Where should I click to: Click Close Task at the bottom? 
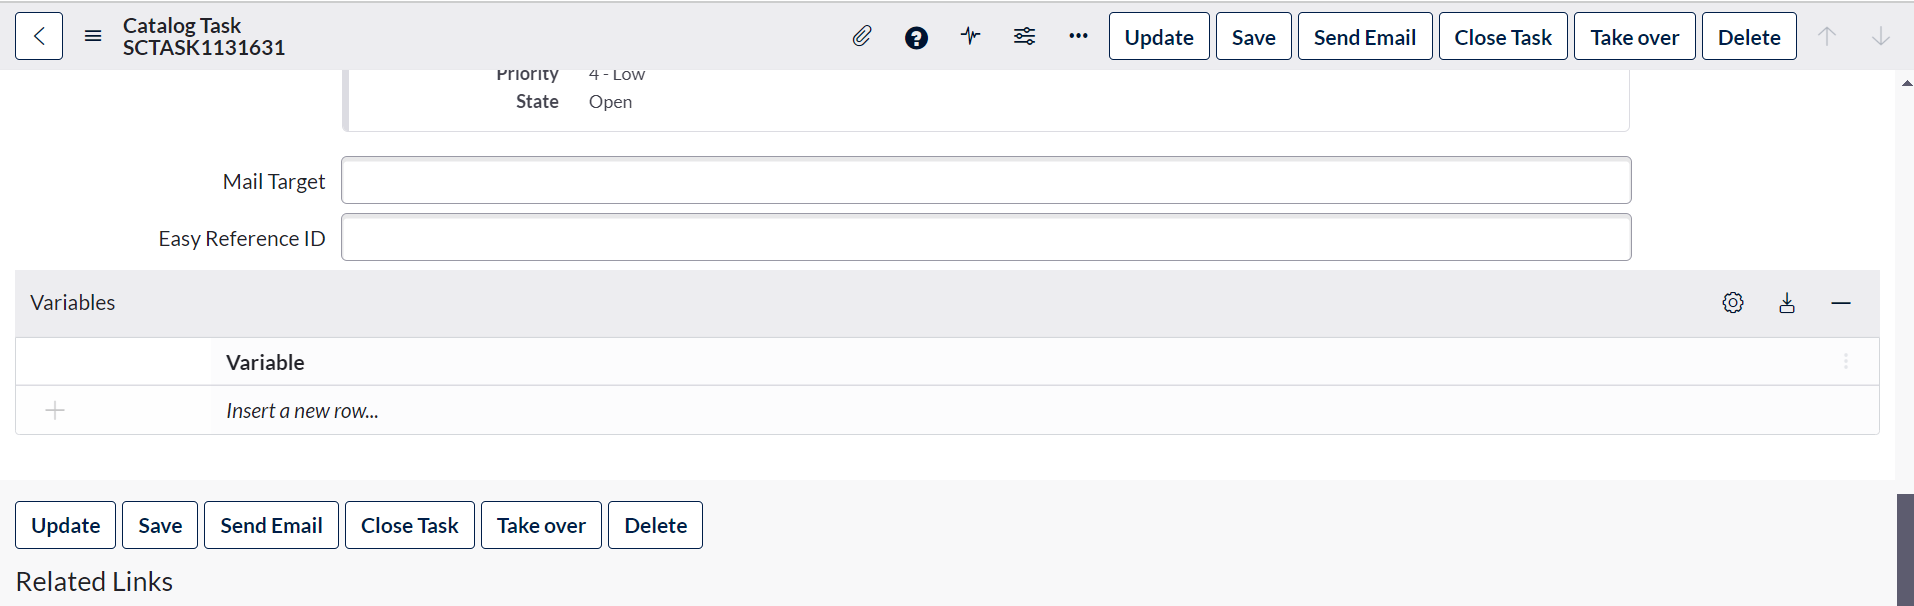click(x=409, y=524)
